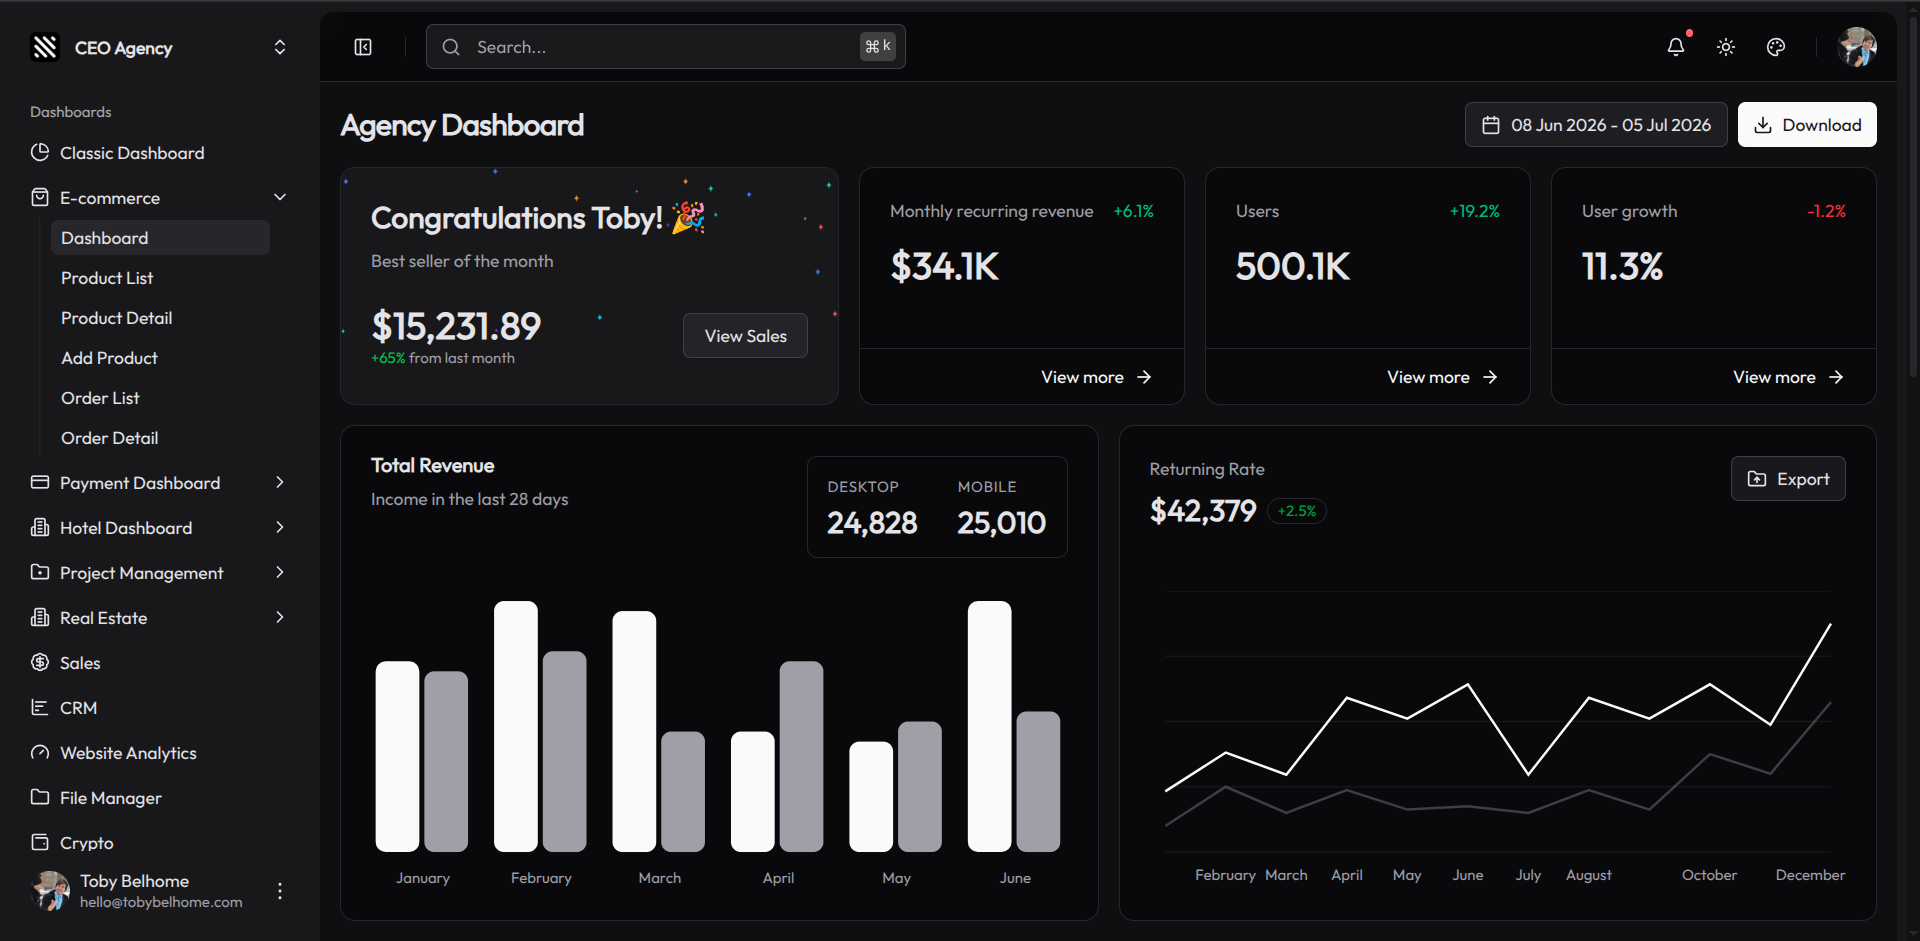
Task: Click Toby Belhome sidebar avatar
Action: pyautogui.click(x=50, y=890)
